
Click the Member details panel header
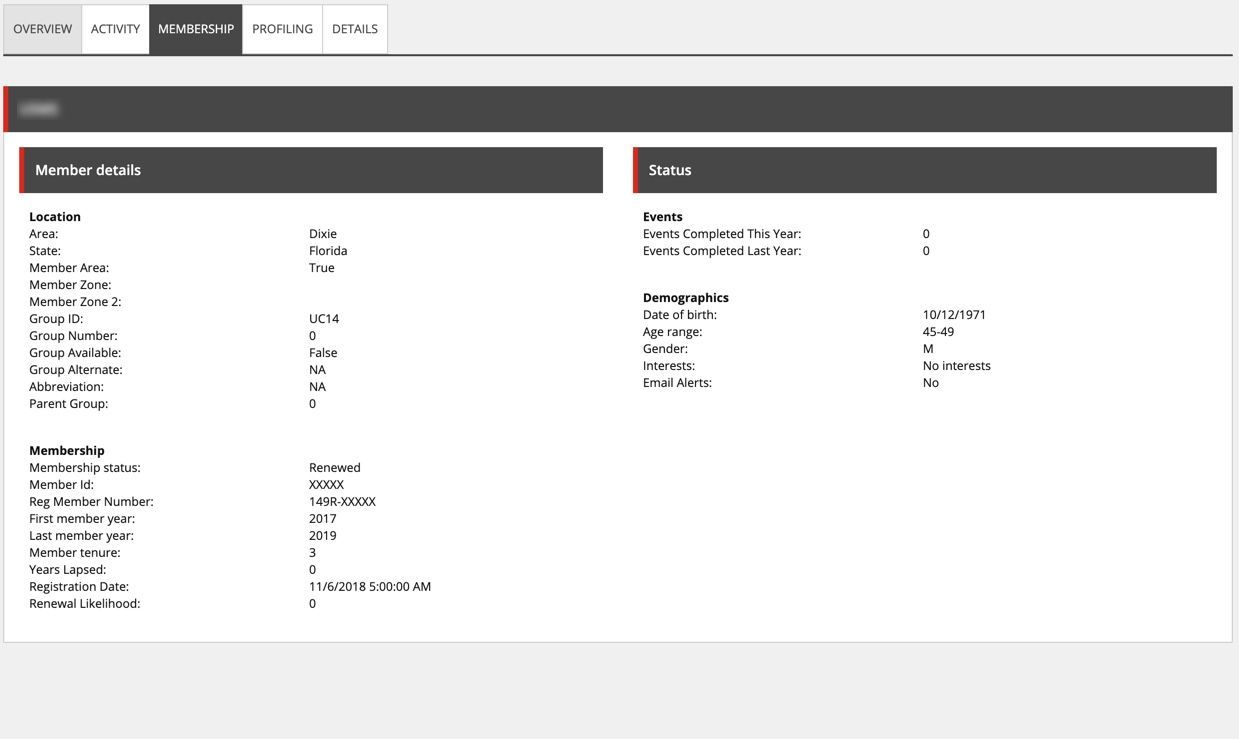pyautogui.click(x=87, y=169)
